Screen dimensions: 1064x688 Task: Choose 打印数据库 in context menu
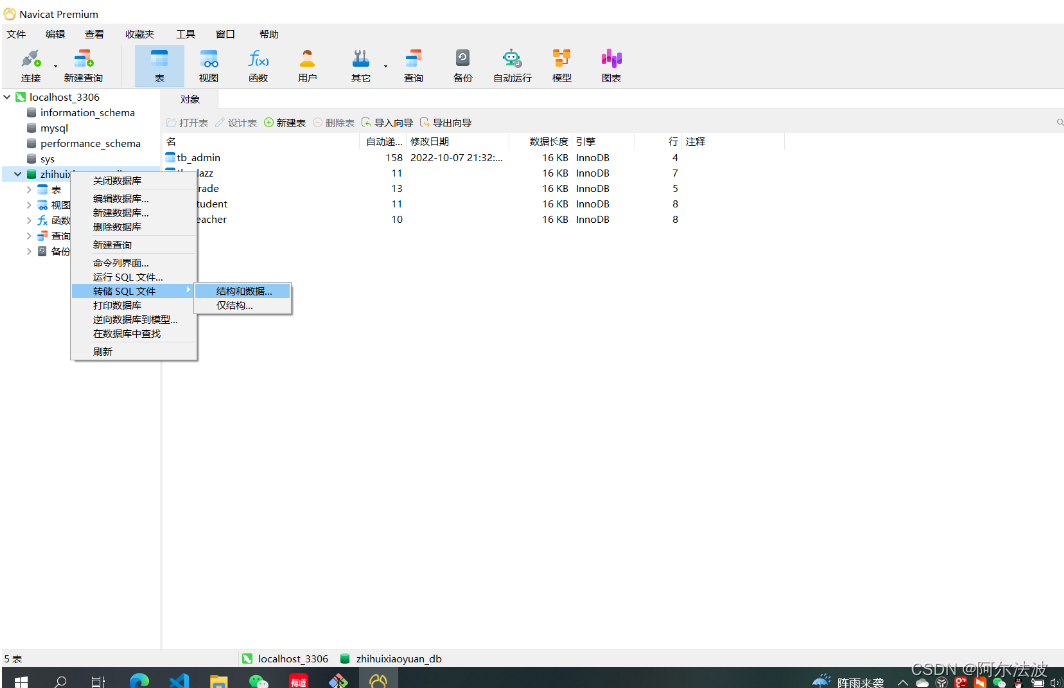(134, 305)
